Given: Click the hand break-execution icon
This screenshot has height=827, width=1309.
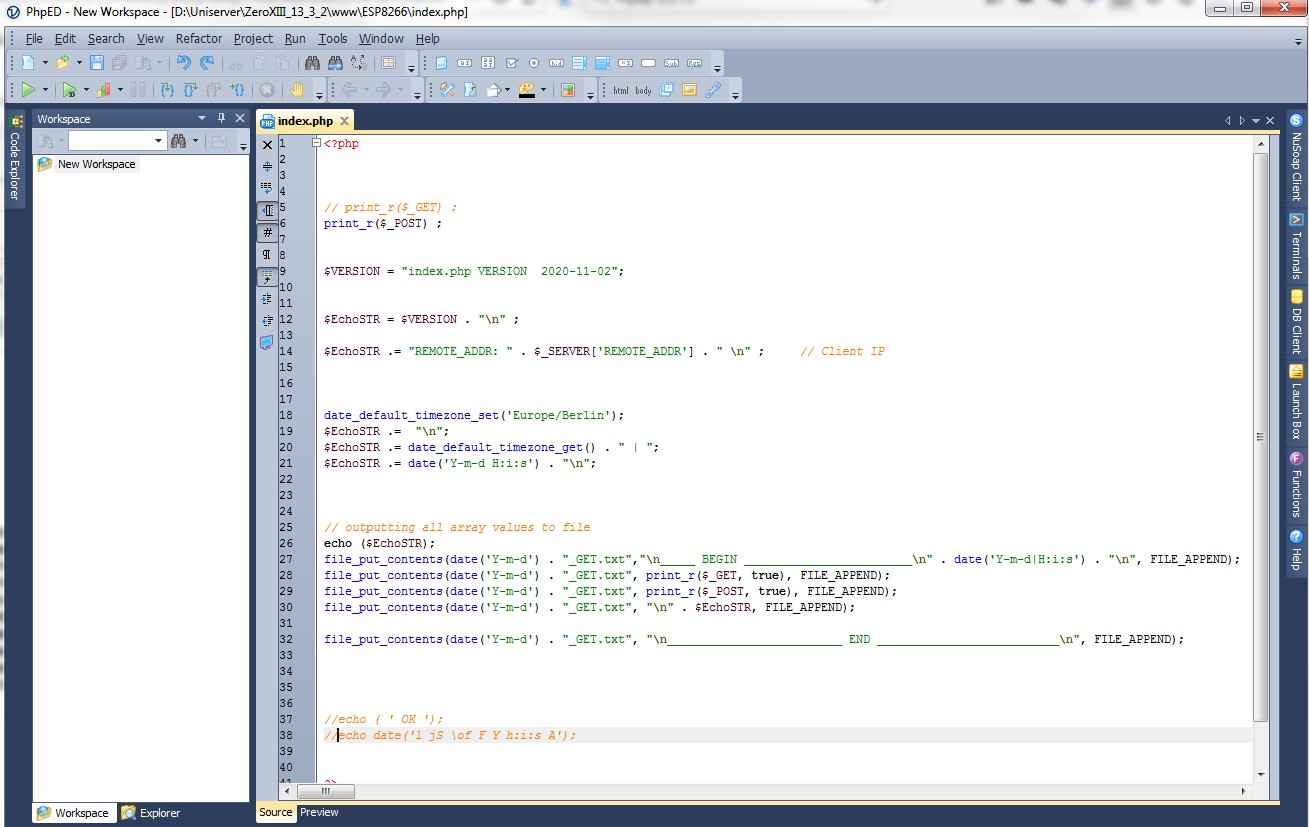Looking at the screenshot, I should [x=297, y=90].
